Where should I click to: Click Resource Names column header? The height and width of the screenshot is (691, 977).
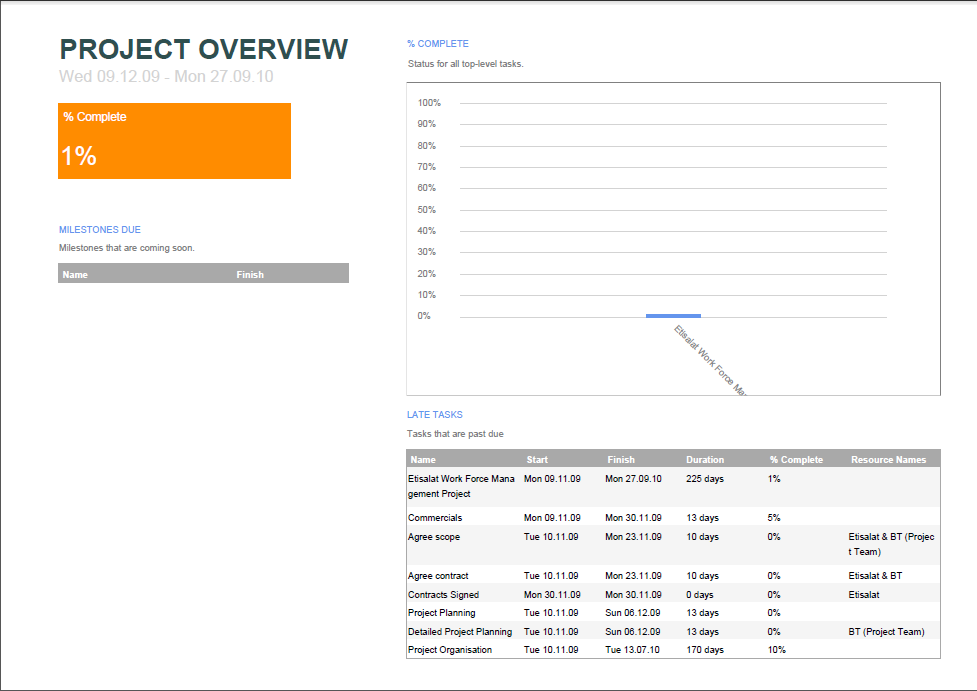click(x=888, y=460)
